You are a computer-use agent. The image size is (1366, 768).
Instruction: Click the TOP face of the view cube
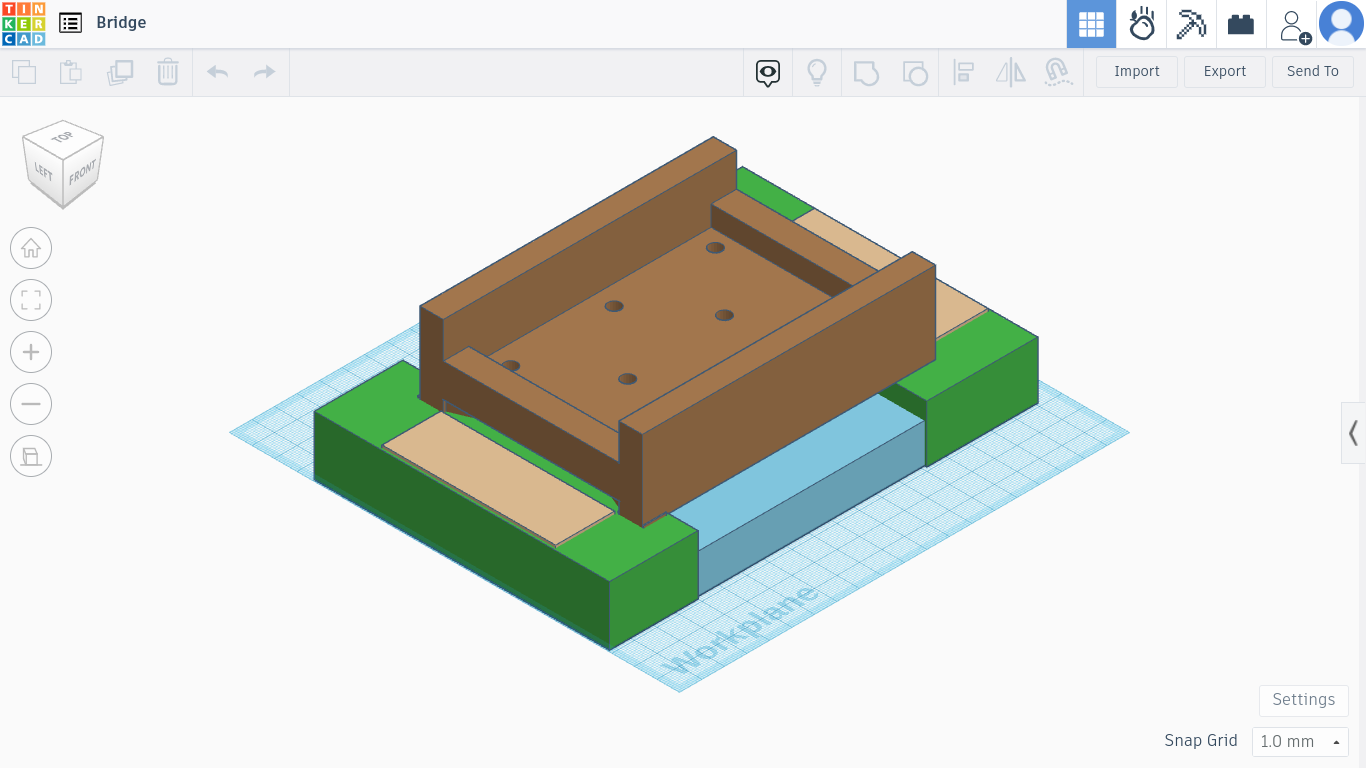62,136
